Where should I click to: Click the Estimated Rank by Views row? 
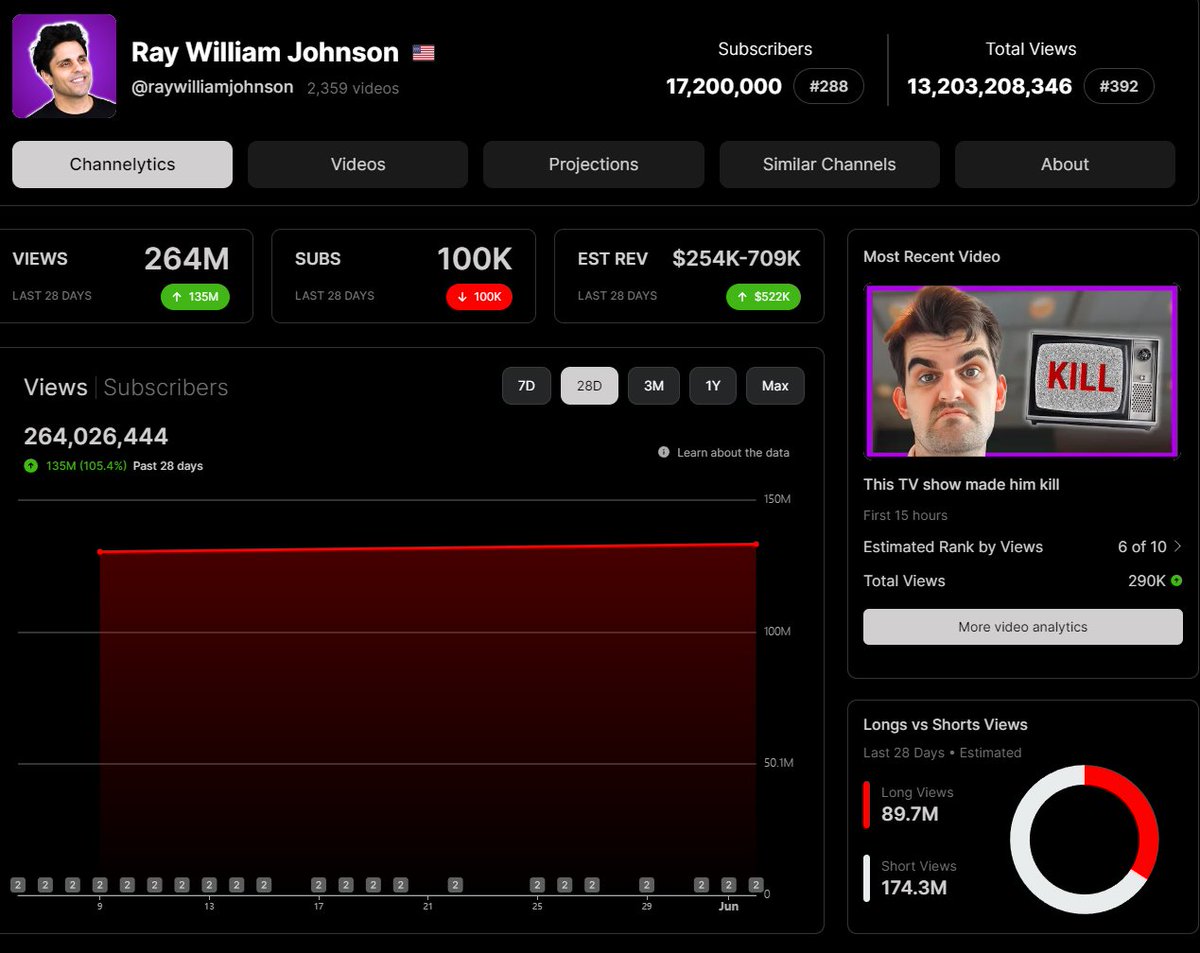[x=1022, y=547]
